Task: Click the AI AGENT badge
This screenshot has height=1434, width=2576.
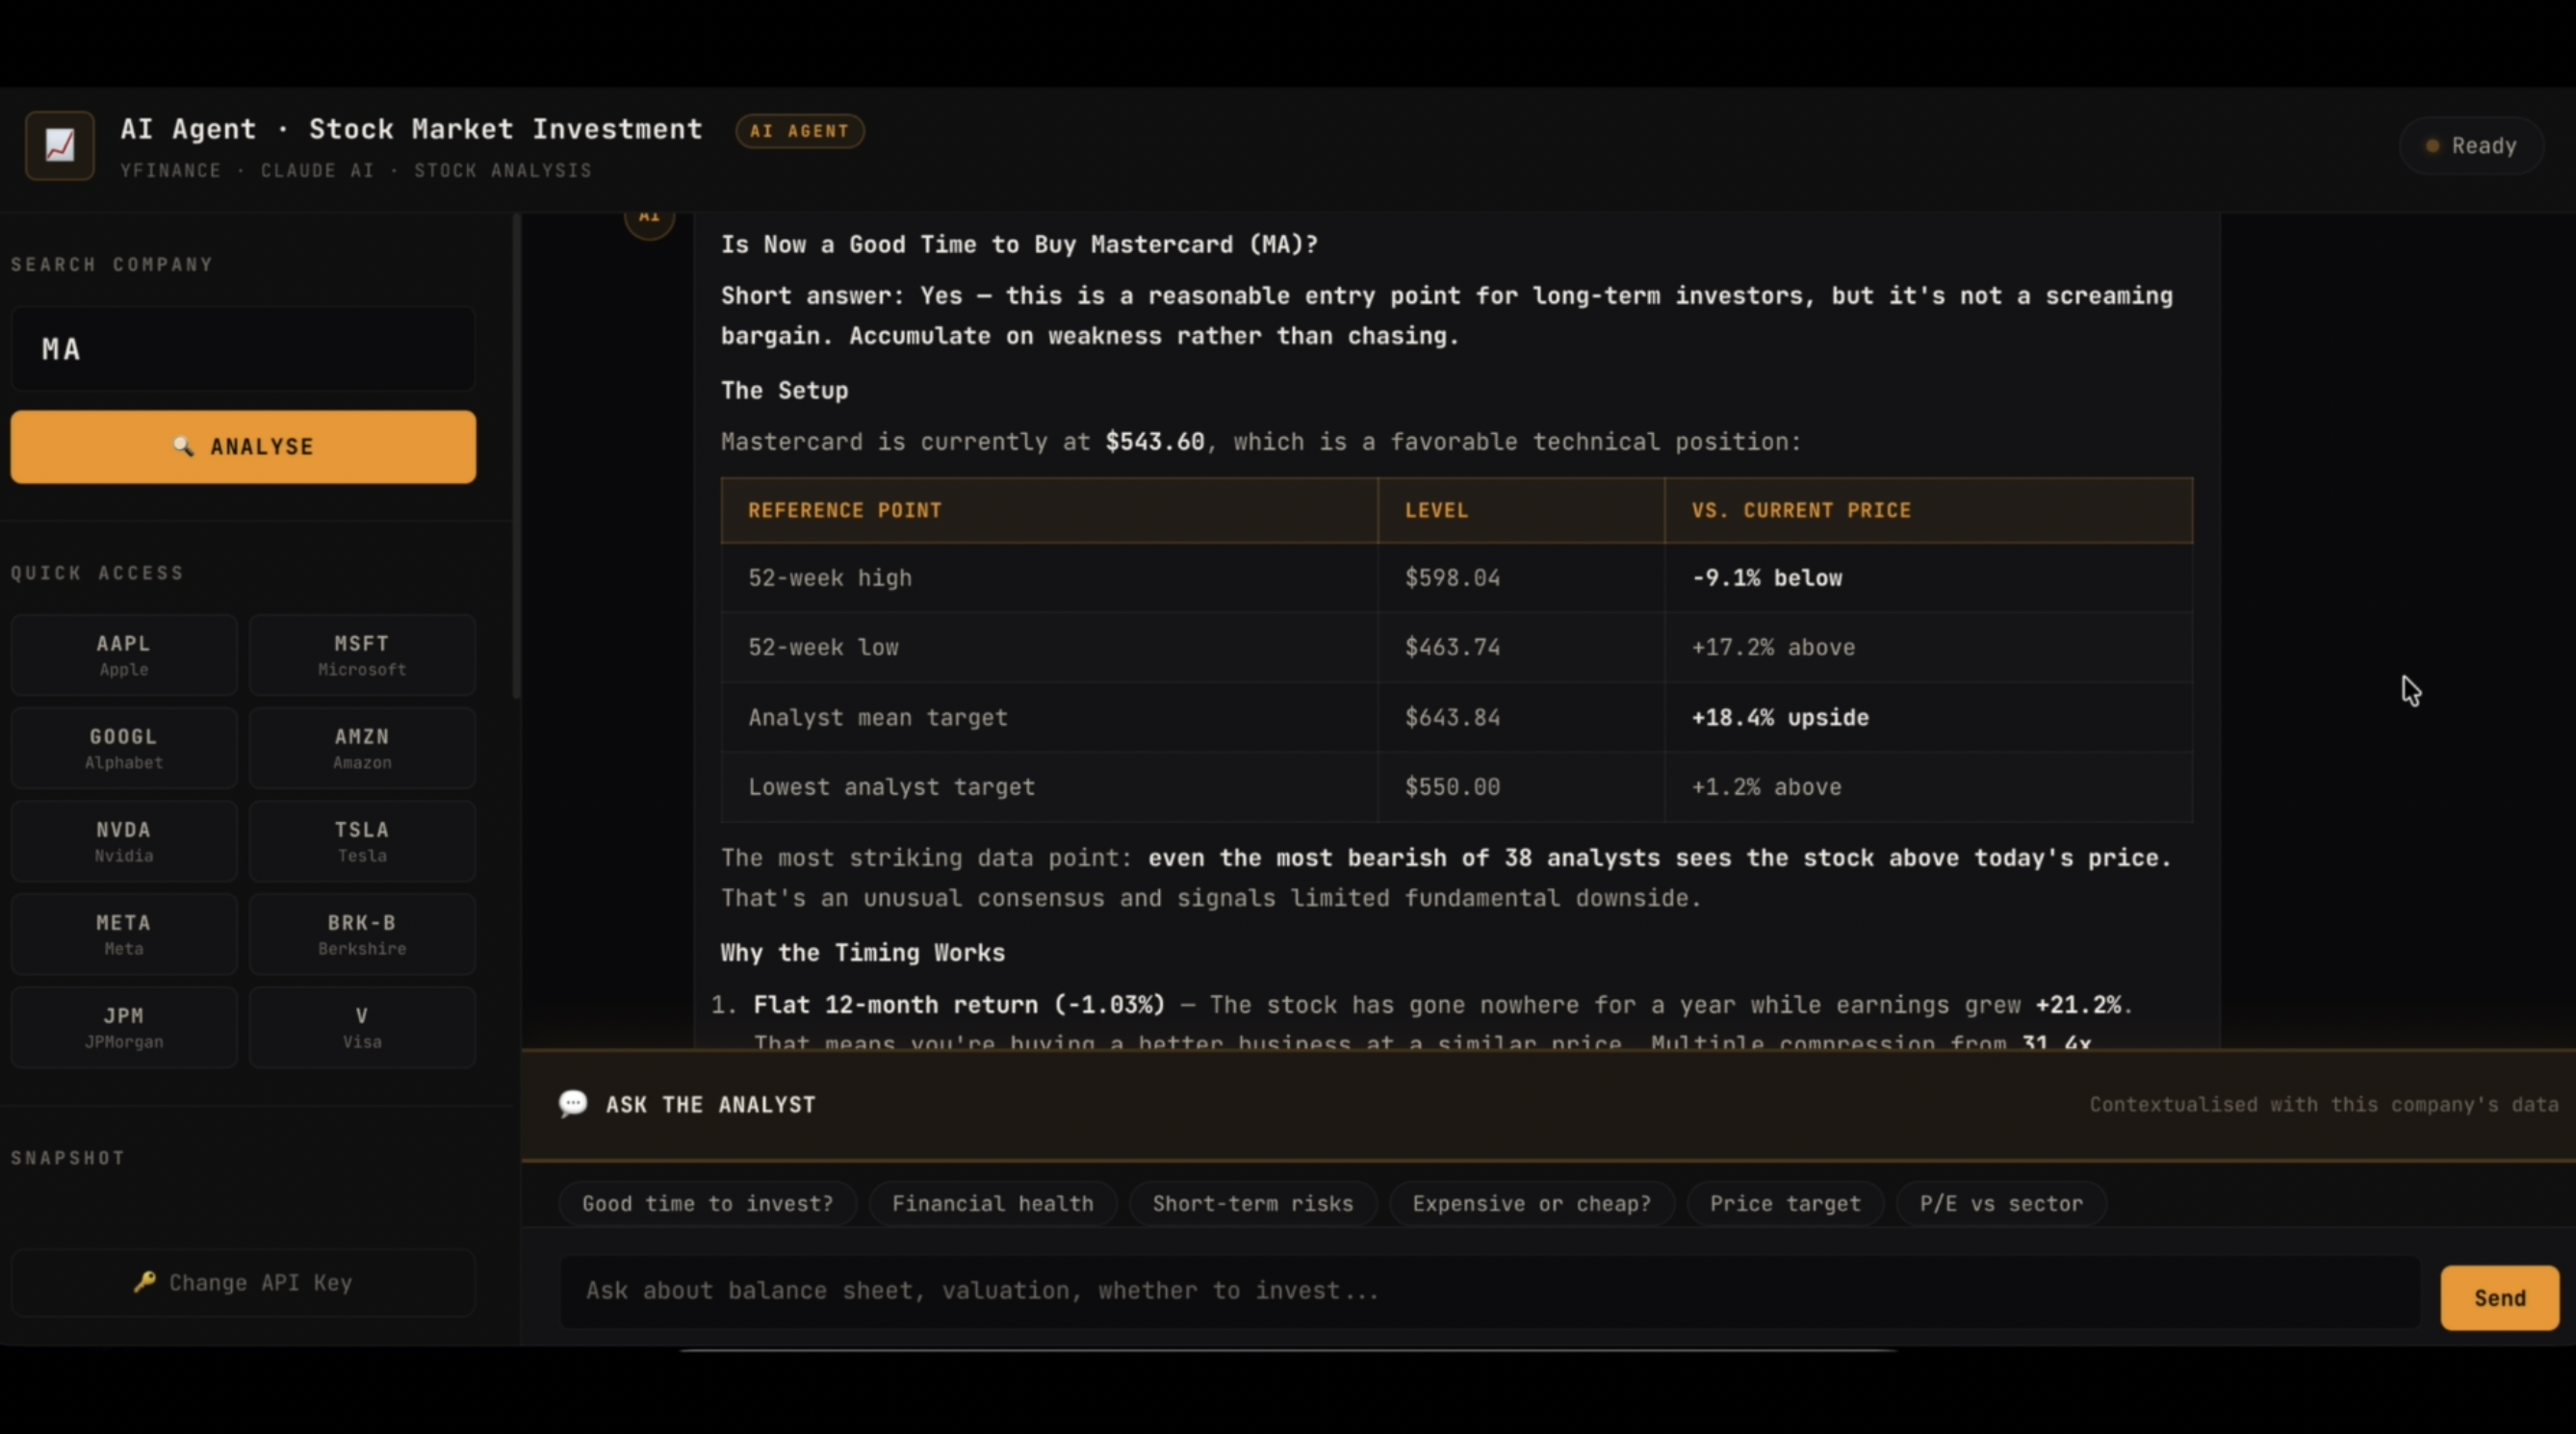Action: coord(800,131)
